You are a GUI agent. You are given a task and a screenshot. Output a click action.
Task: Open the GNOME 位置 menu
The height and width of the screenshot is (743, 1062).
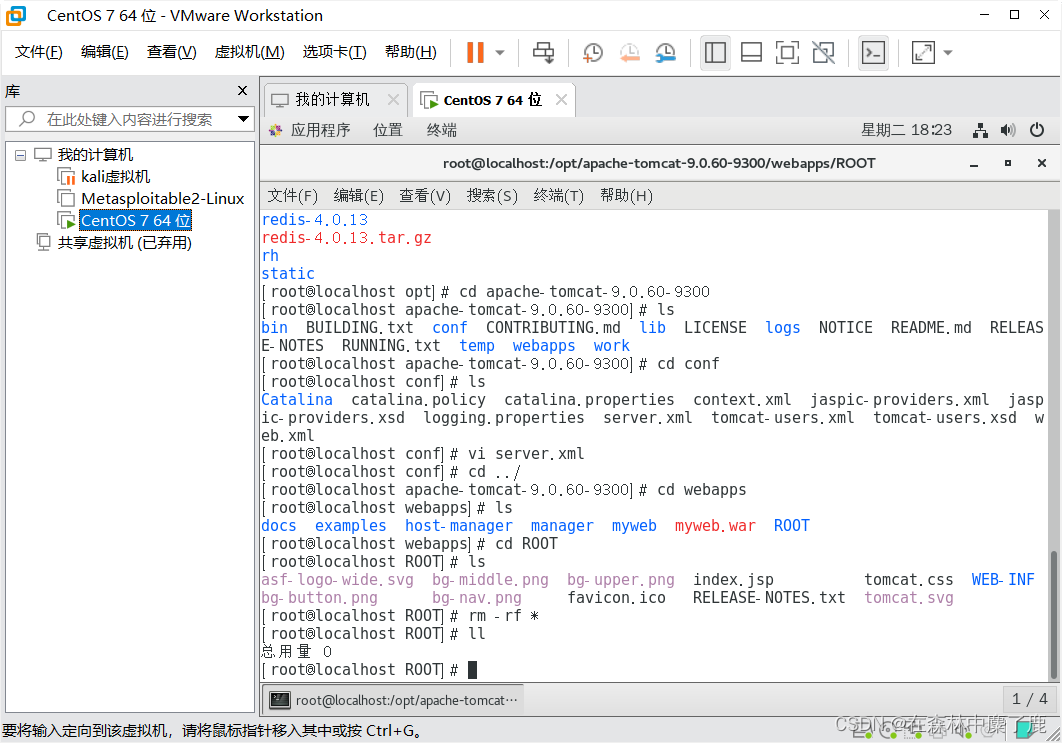click(387, 130)
